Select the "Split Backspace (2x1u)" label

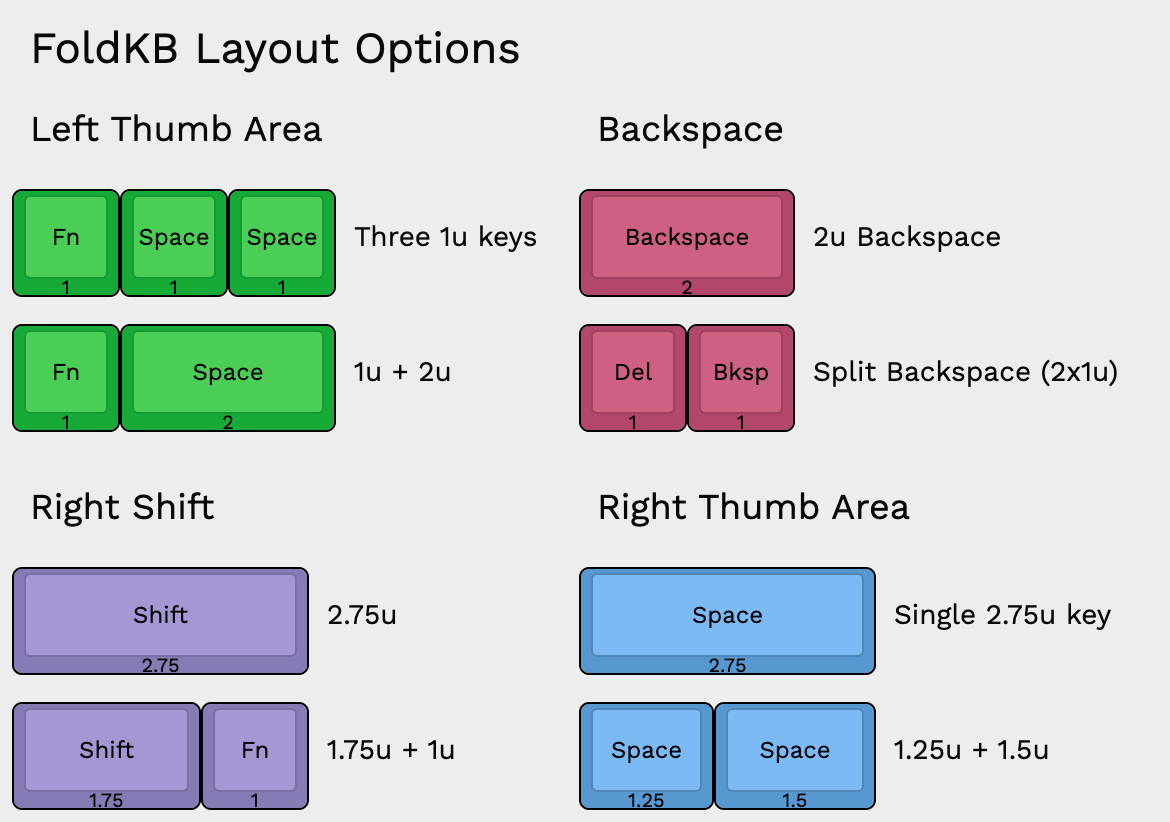point(965,372)
